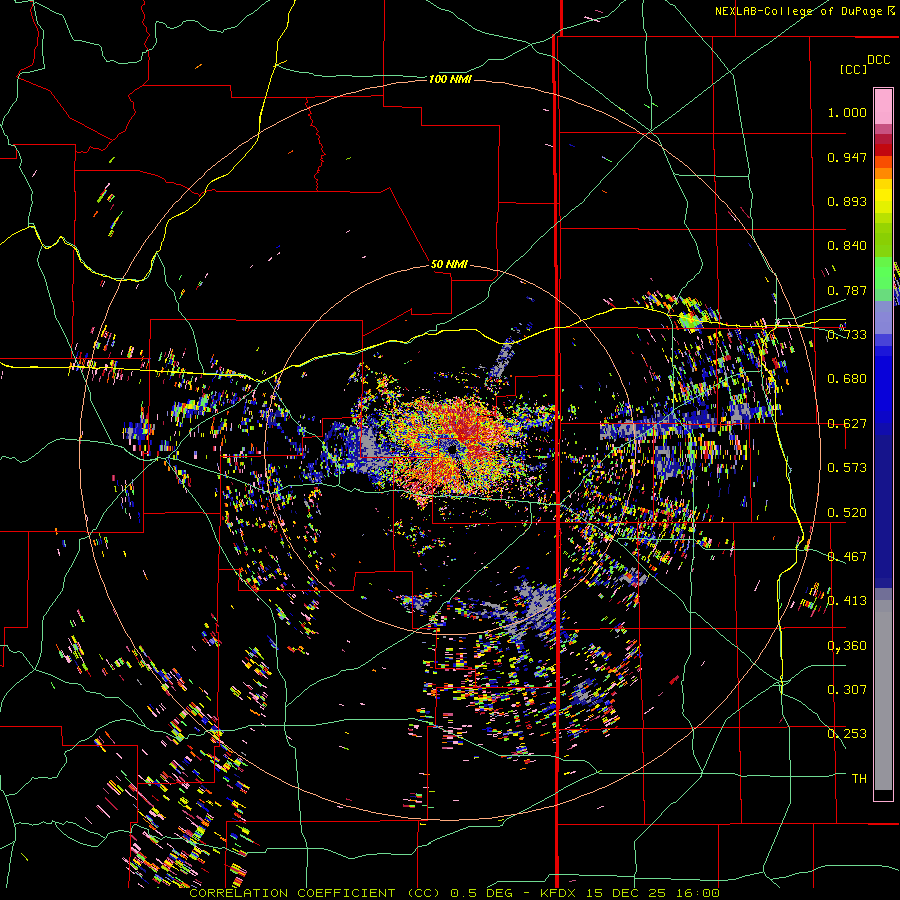Image resolution: width=900 pixels, height=900 pixels.
Task: Pick the pink segment atop the color bar
Action: (883, 106)
